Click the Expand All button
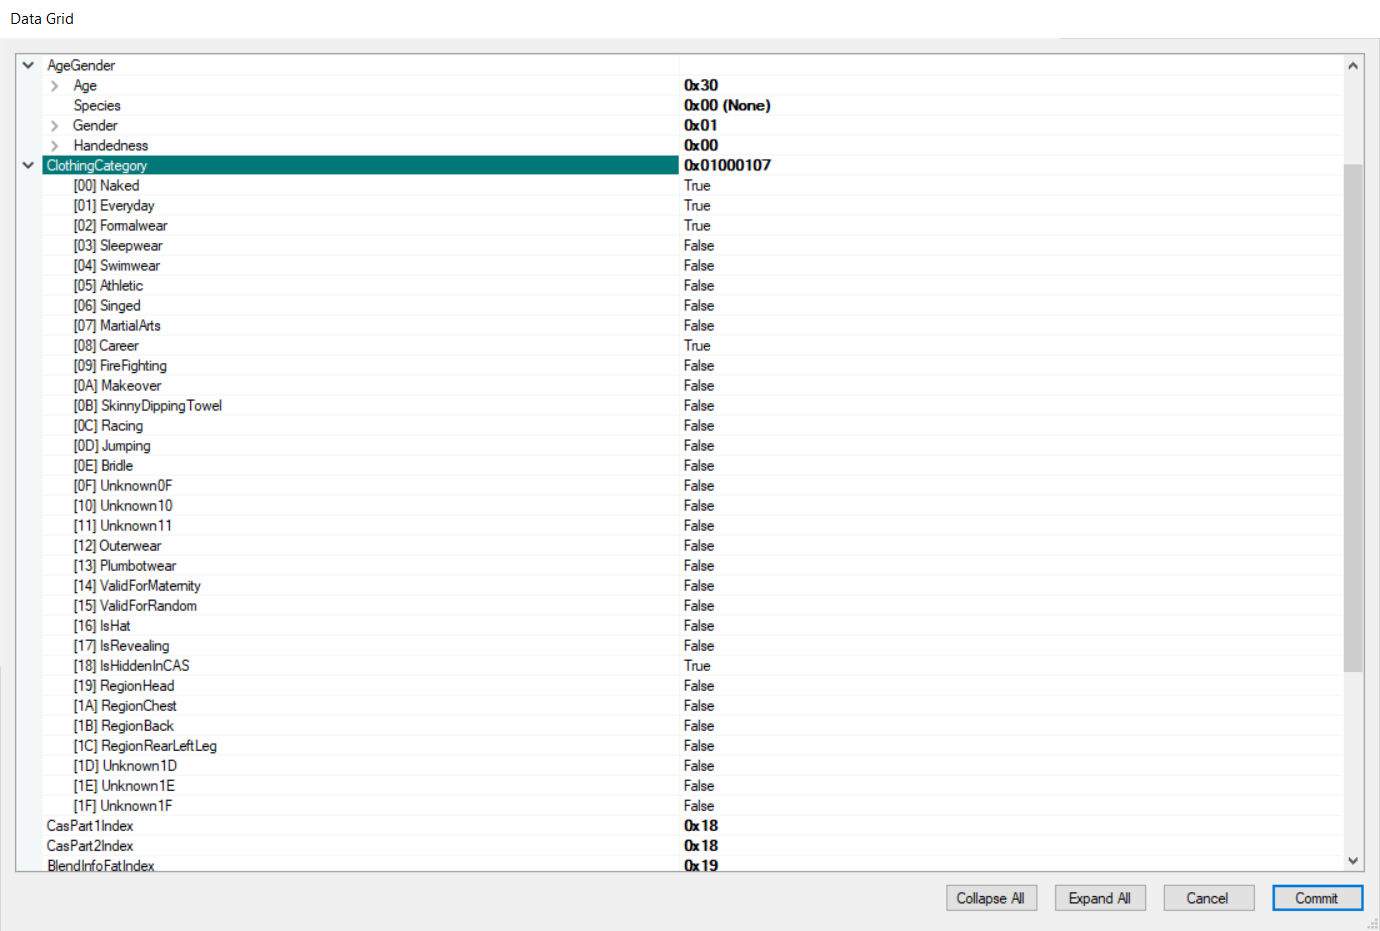Screen dimensions: 1380x931 pyautogui.click(x=1100, y=897)
